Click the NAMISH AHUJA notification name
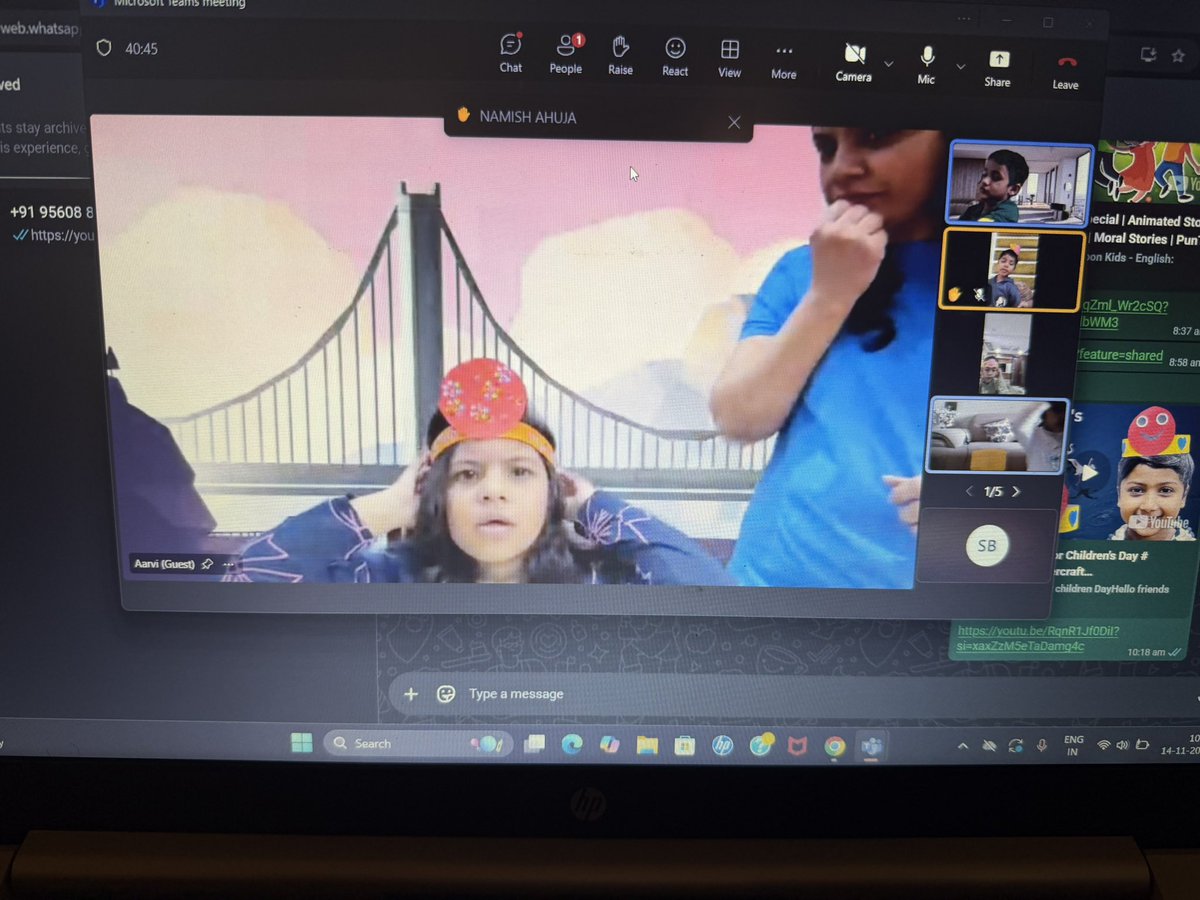Screen dimensions: 1200x900 527,117
